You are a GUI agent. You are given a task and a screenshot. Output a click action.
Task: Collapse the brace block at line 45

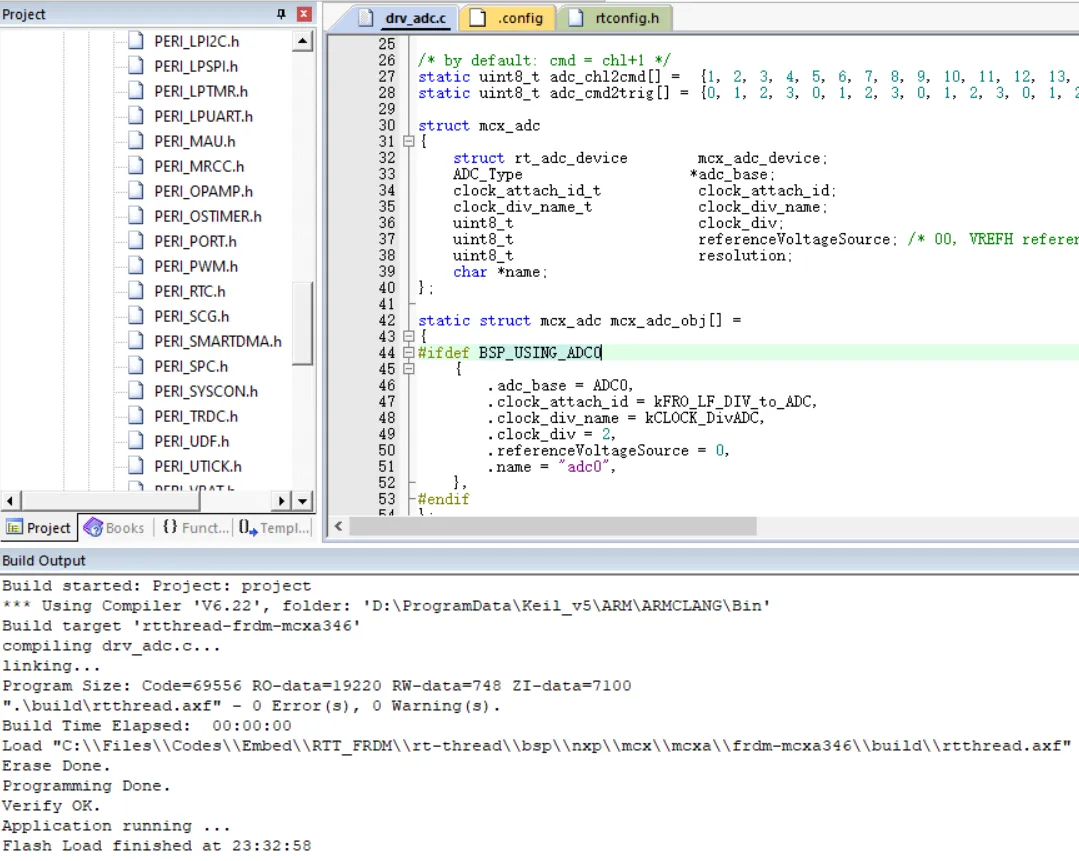[408, 369]
